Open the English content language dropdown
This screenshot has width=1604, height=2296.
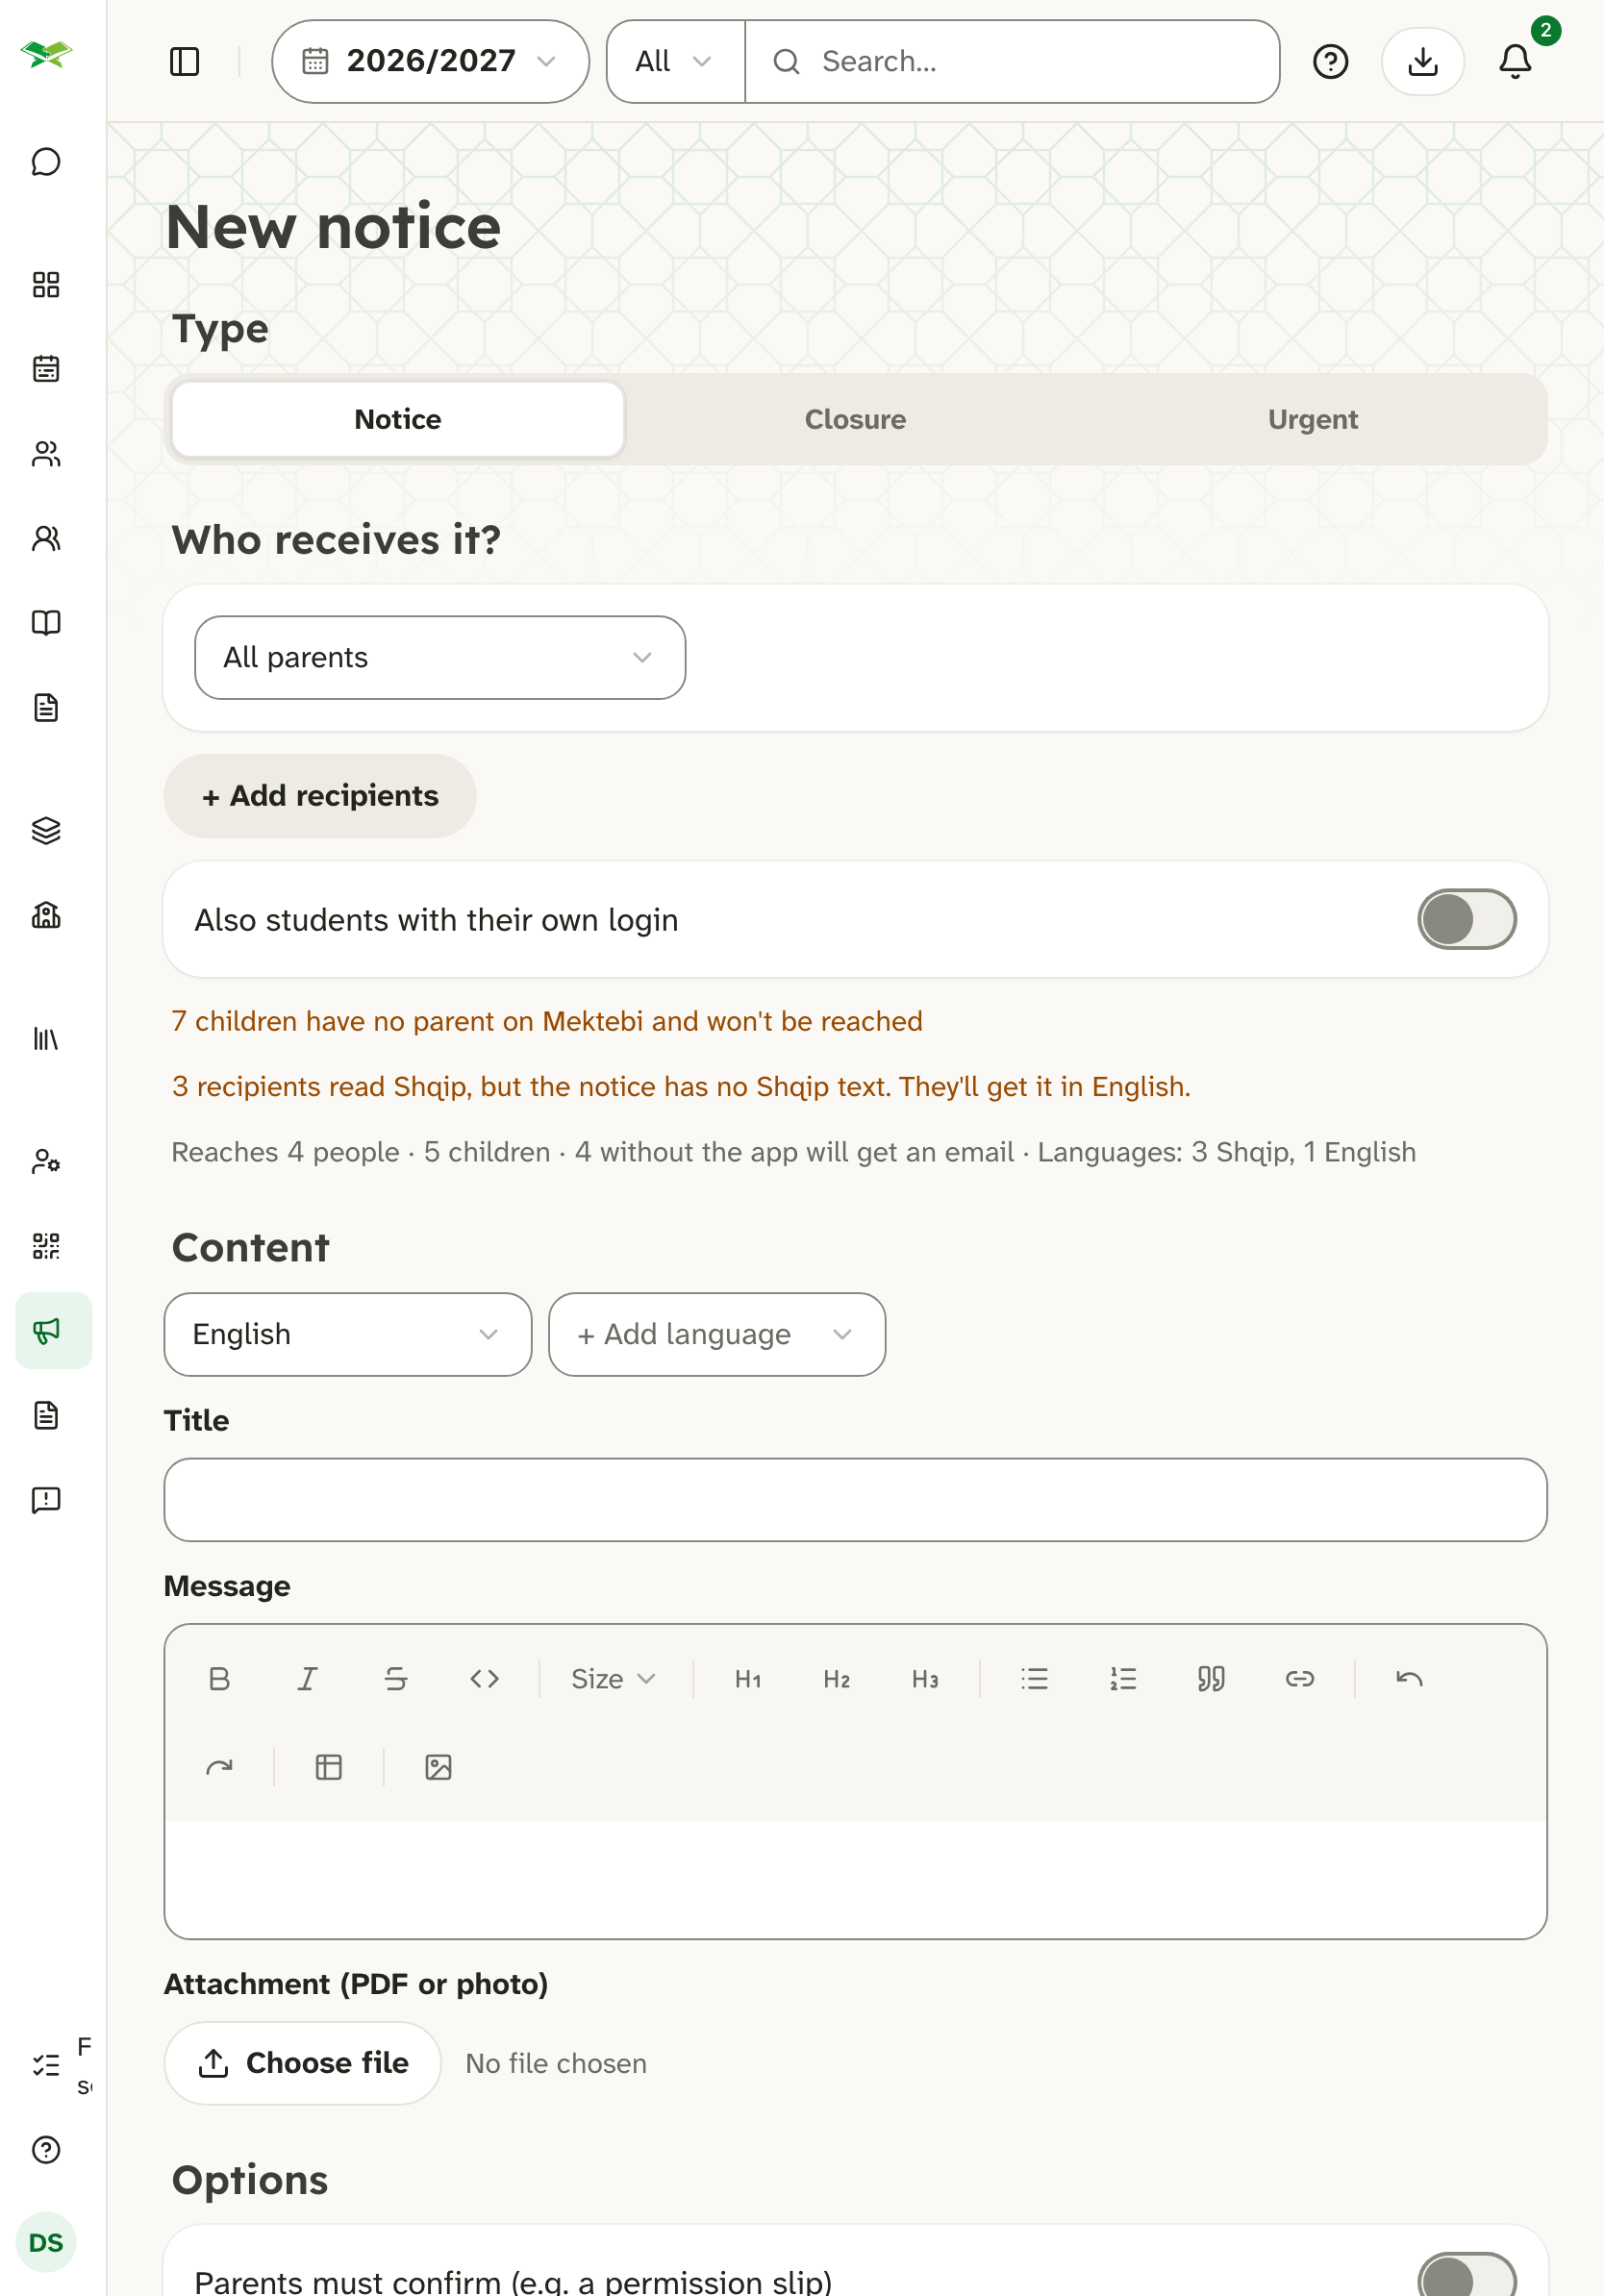point(348,1335)
